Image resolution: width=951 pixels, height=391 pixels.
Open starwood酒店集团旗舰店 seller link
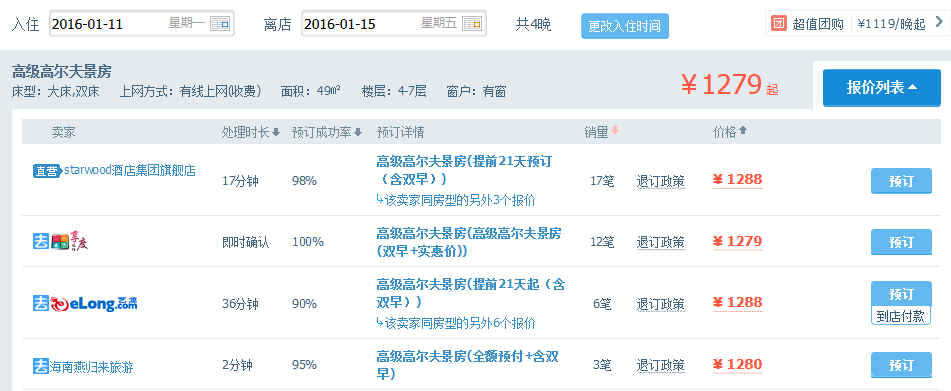click(x=130, y=170)
